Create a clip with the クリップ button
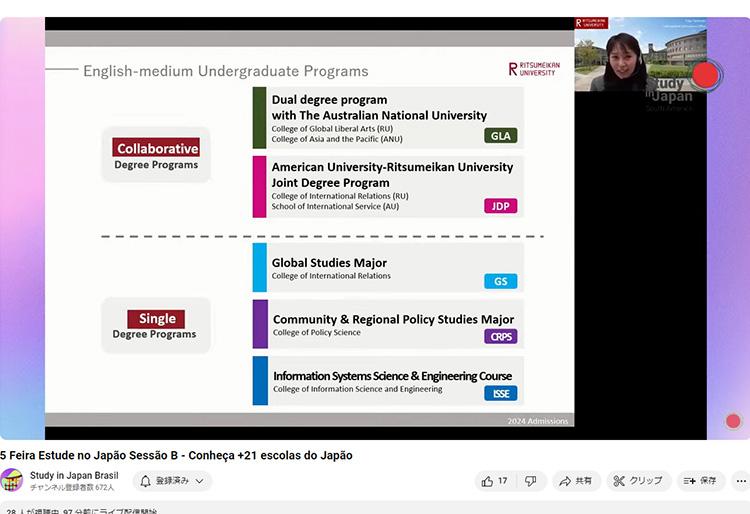Viewport: 750px width, 514px height. click(x=639, y=481)
